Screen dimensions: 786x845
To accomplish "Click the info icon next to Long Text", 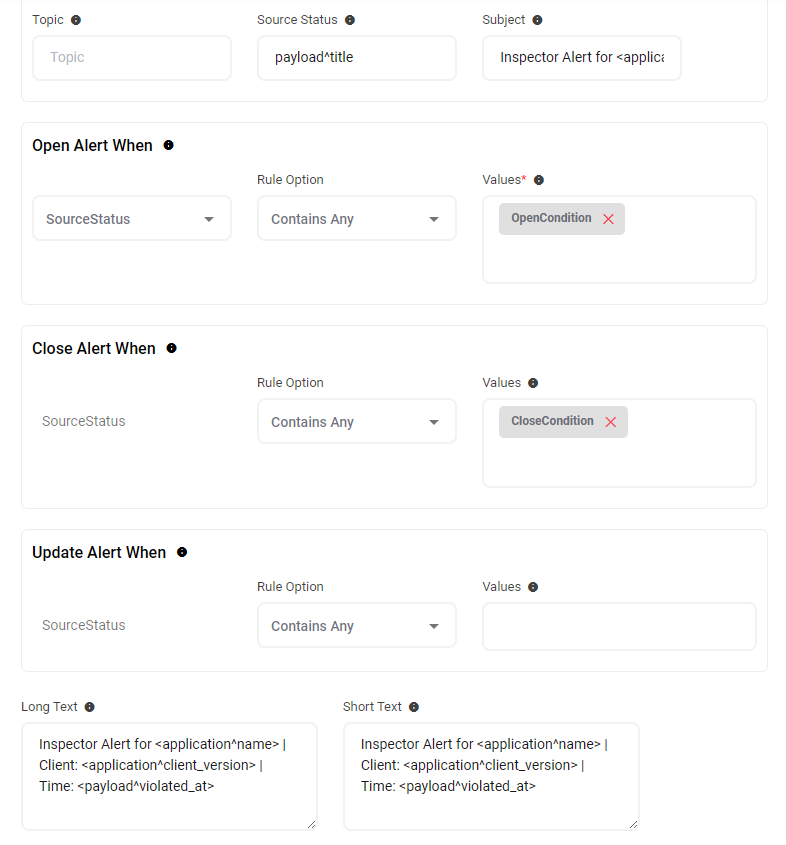I will [x=89, y=707].
